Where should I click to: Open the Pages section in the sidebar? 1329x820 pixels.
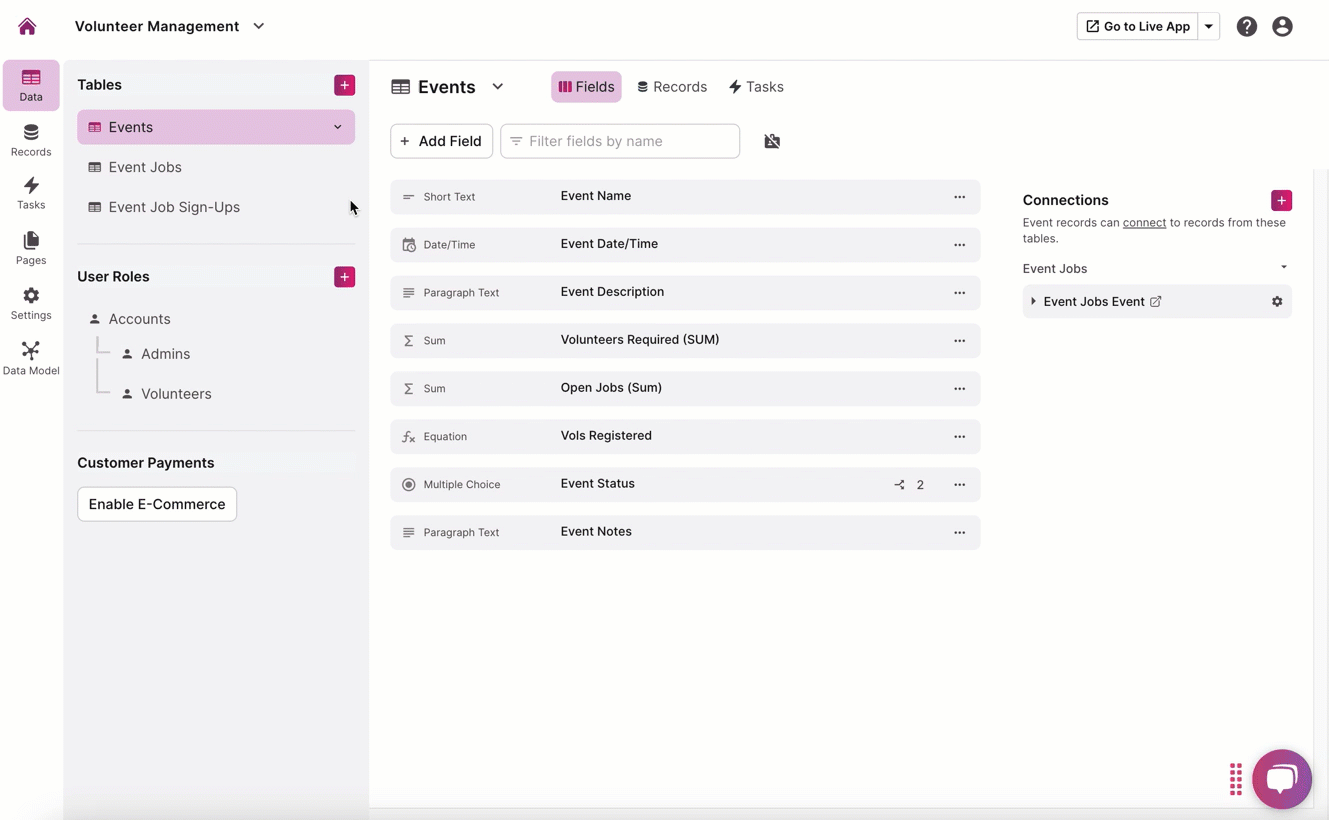tap(31, 247)
